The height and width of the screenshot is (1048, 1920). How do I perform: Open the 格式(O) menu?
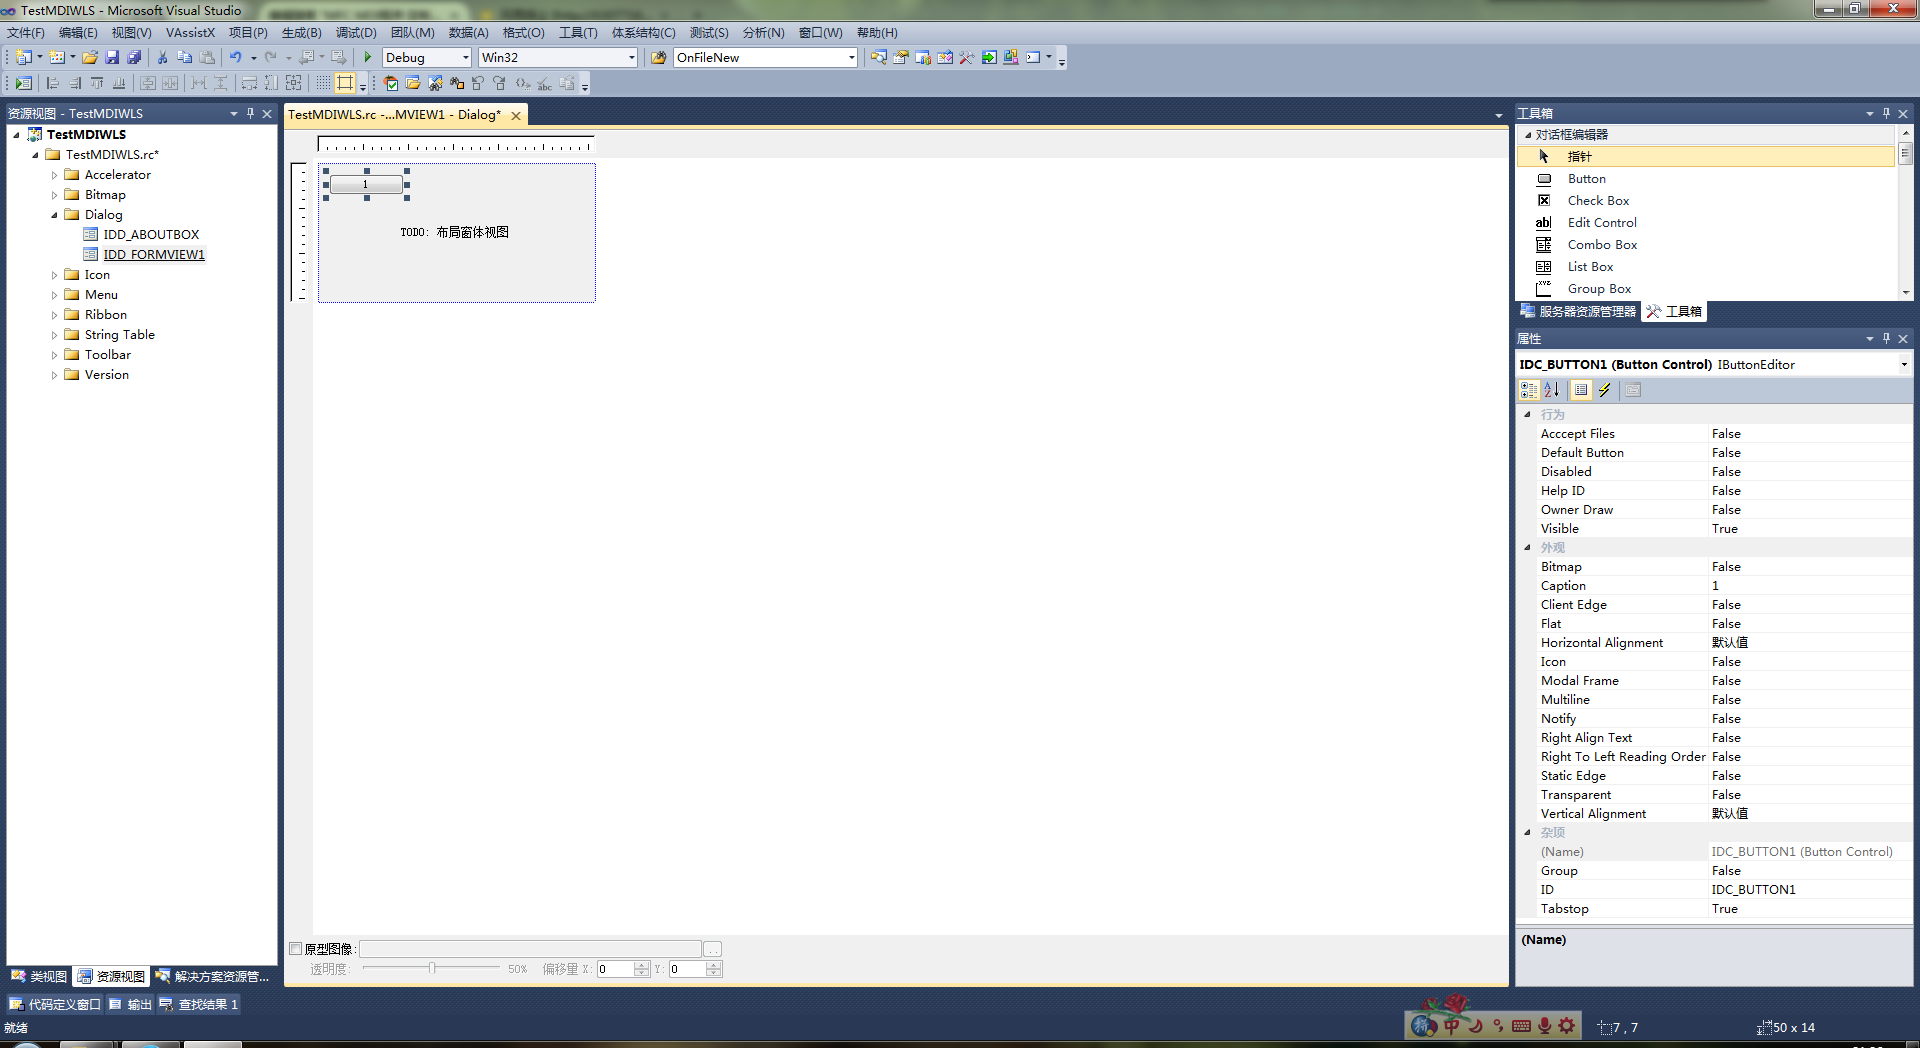point(523,33)
